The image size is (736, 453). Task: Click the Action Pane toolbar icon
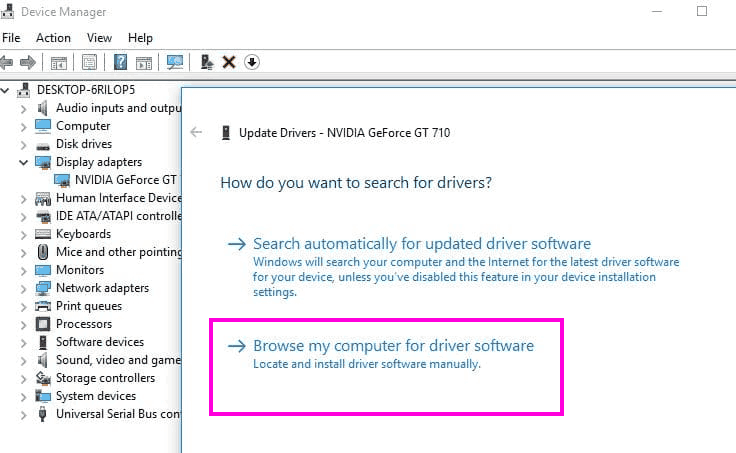(x=144, y=62)
